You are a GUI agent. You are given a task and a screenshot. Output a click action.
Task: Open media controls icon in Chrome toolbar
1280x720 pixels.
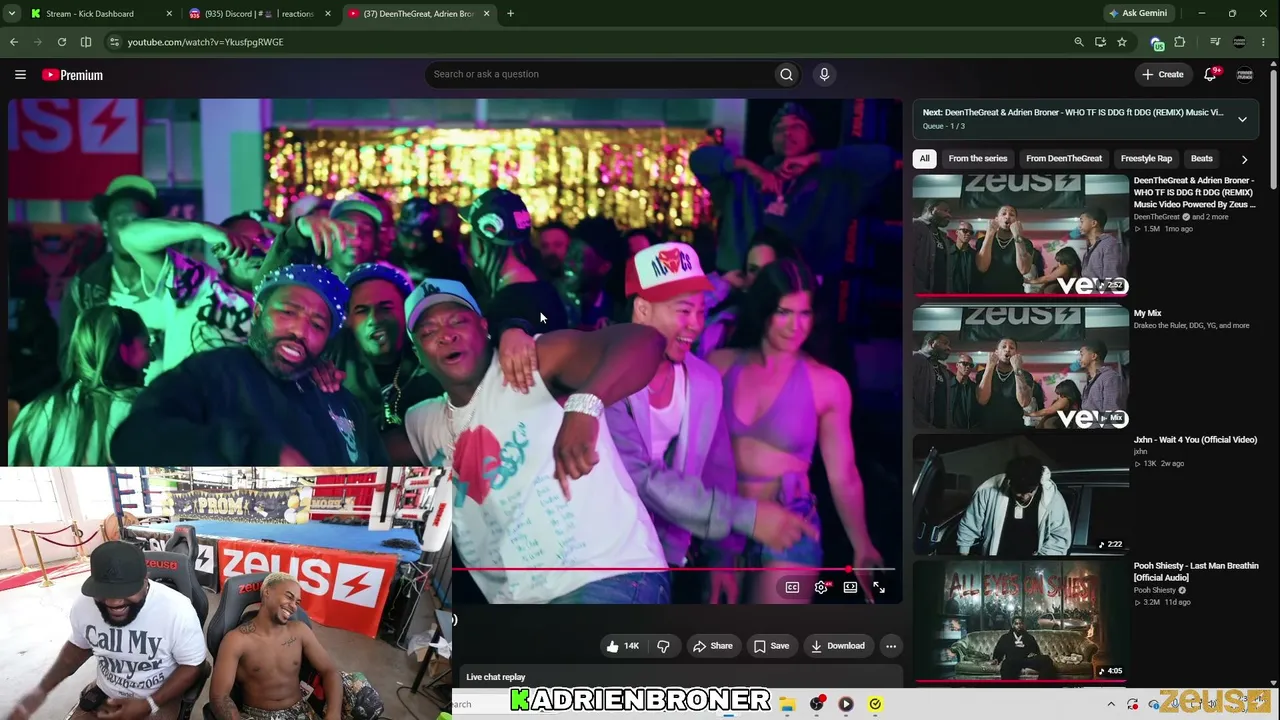1215,42
